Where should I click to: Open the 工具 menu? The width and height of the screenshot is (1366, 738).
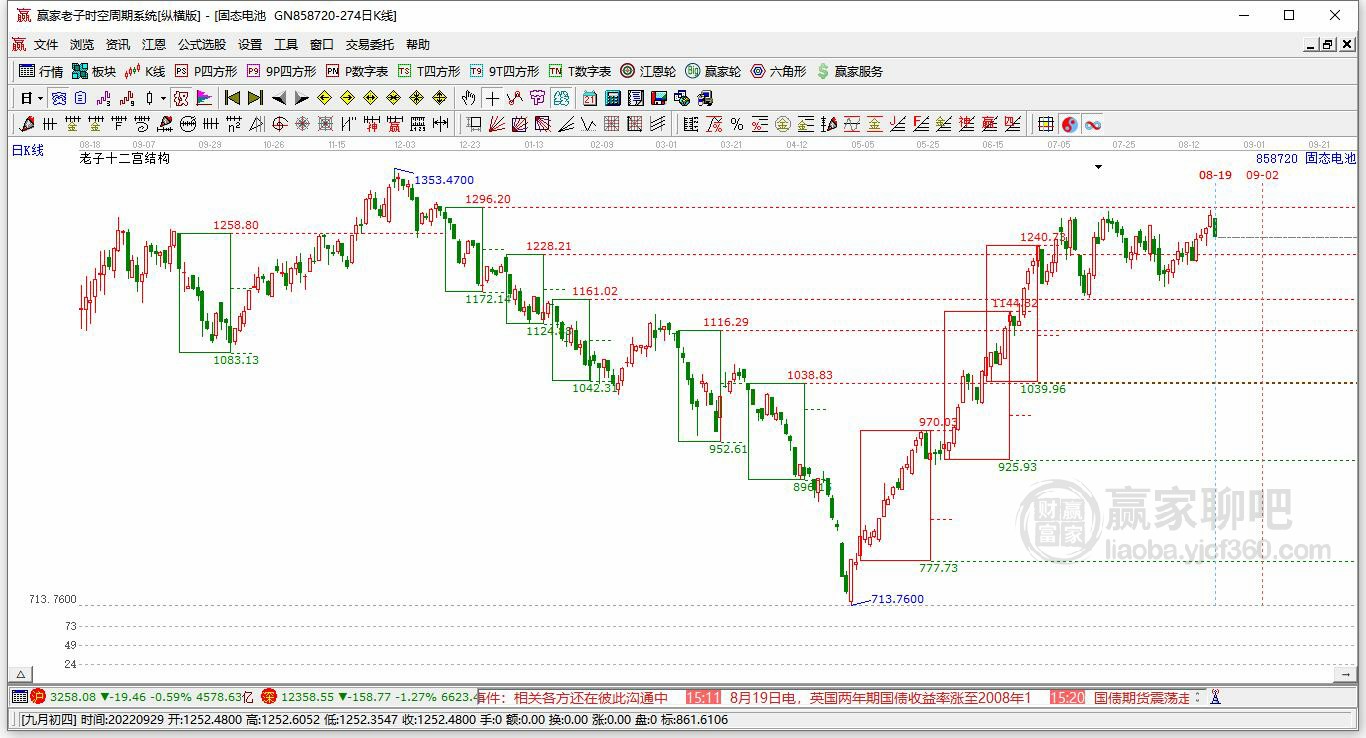pyautogui.click(x=286, y=45)
